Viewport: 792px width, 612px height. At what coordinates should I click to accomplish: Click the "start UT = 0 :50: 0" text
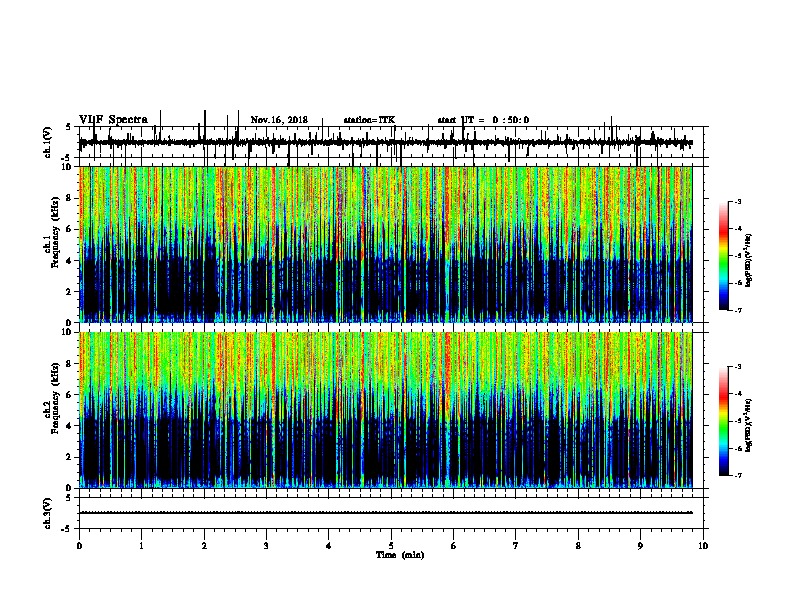(x=483, y=120)
